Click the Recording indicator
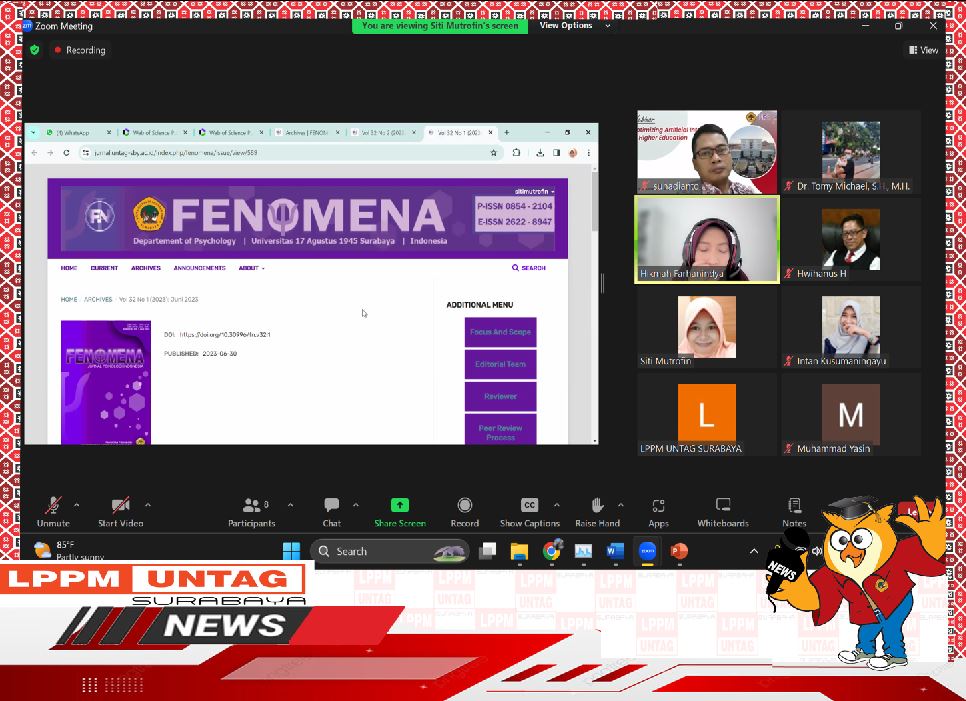 (80, 50)
